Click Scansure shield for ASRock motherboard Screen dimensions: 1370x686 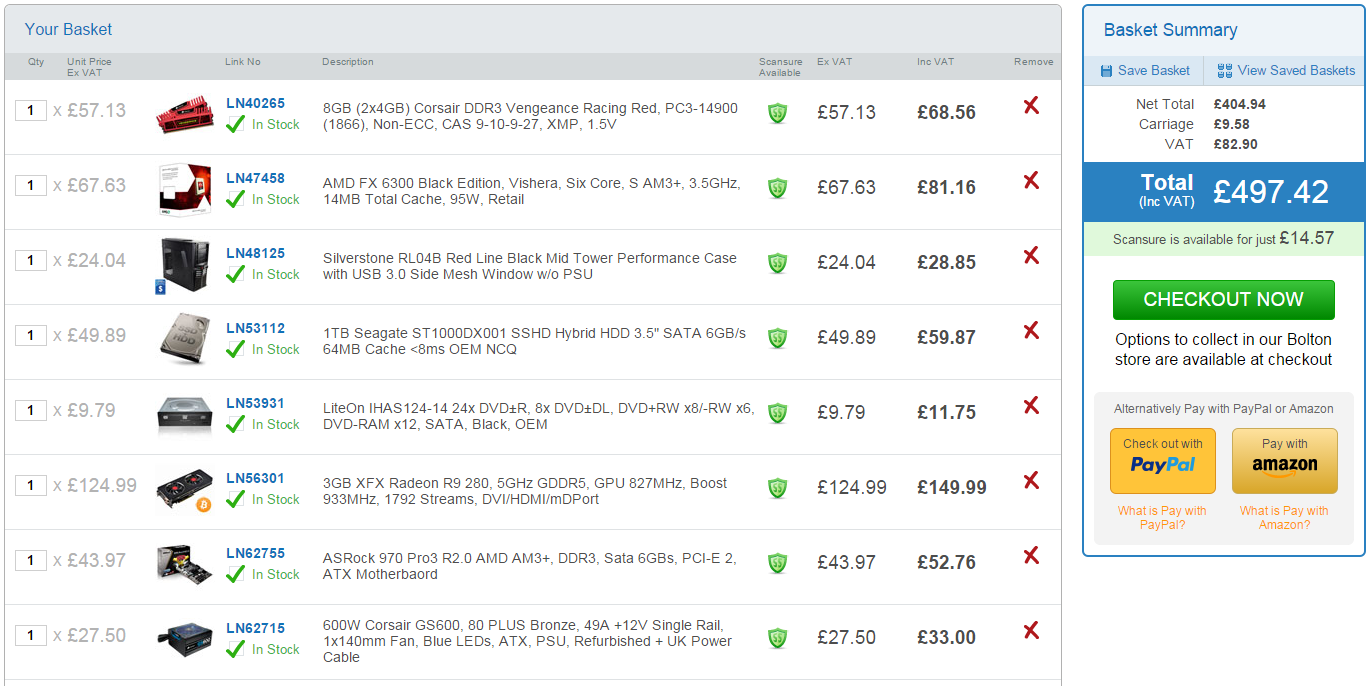pyautogui.click(x=777, y=563)
